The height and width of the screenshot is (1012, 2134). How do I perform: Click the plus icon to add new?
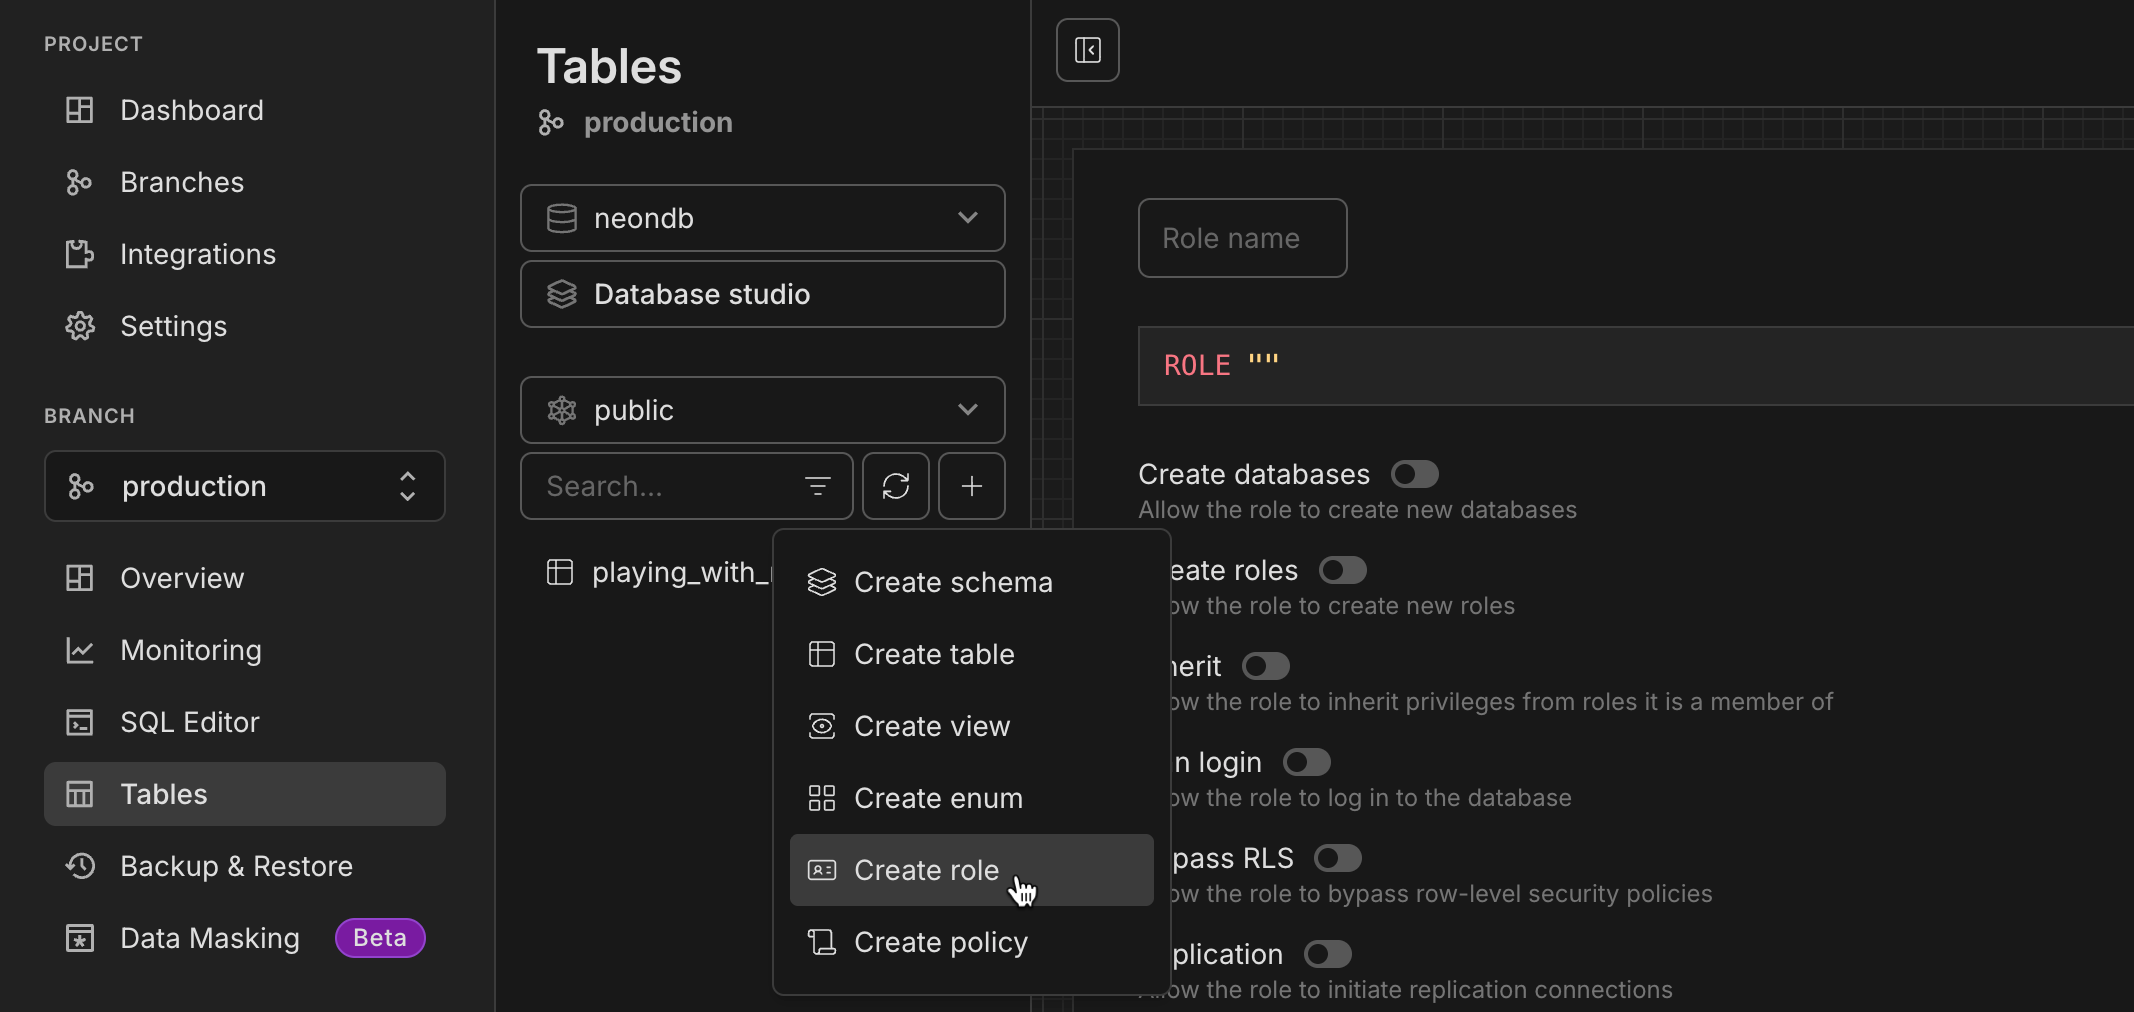point(971,486)
